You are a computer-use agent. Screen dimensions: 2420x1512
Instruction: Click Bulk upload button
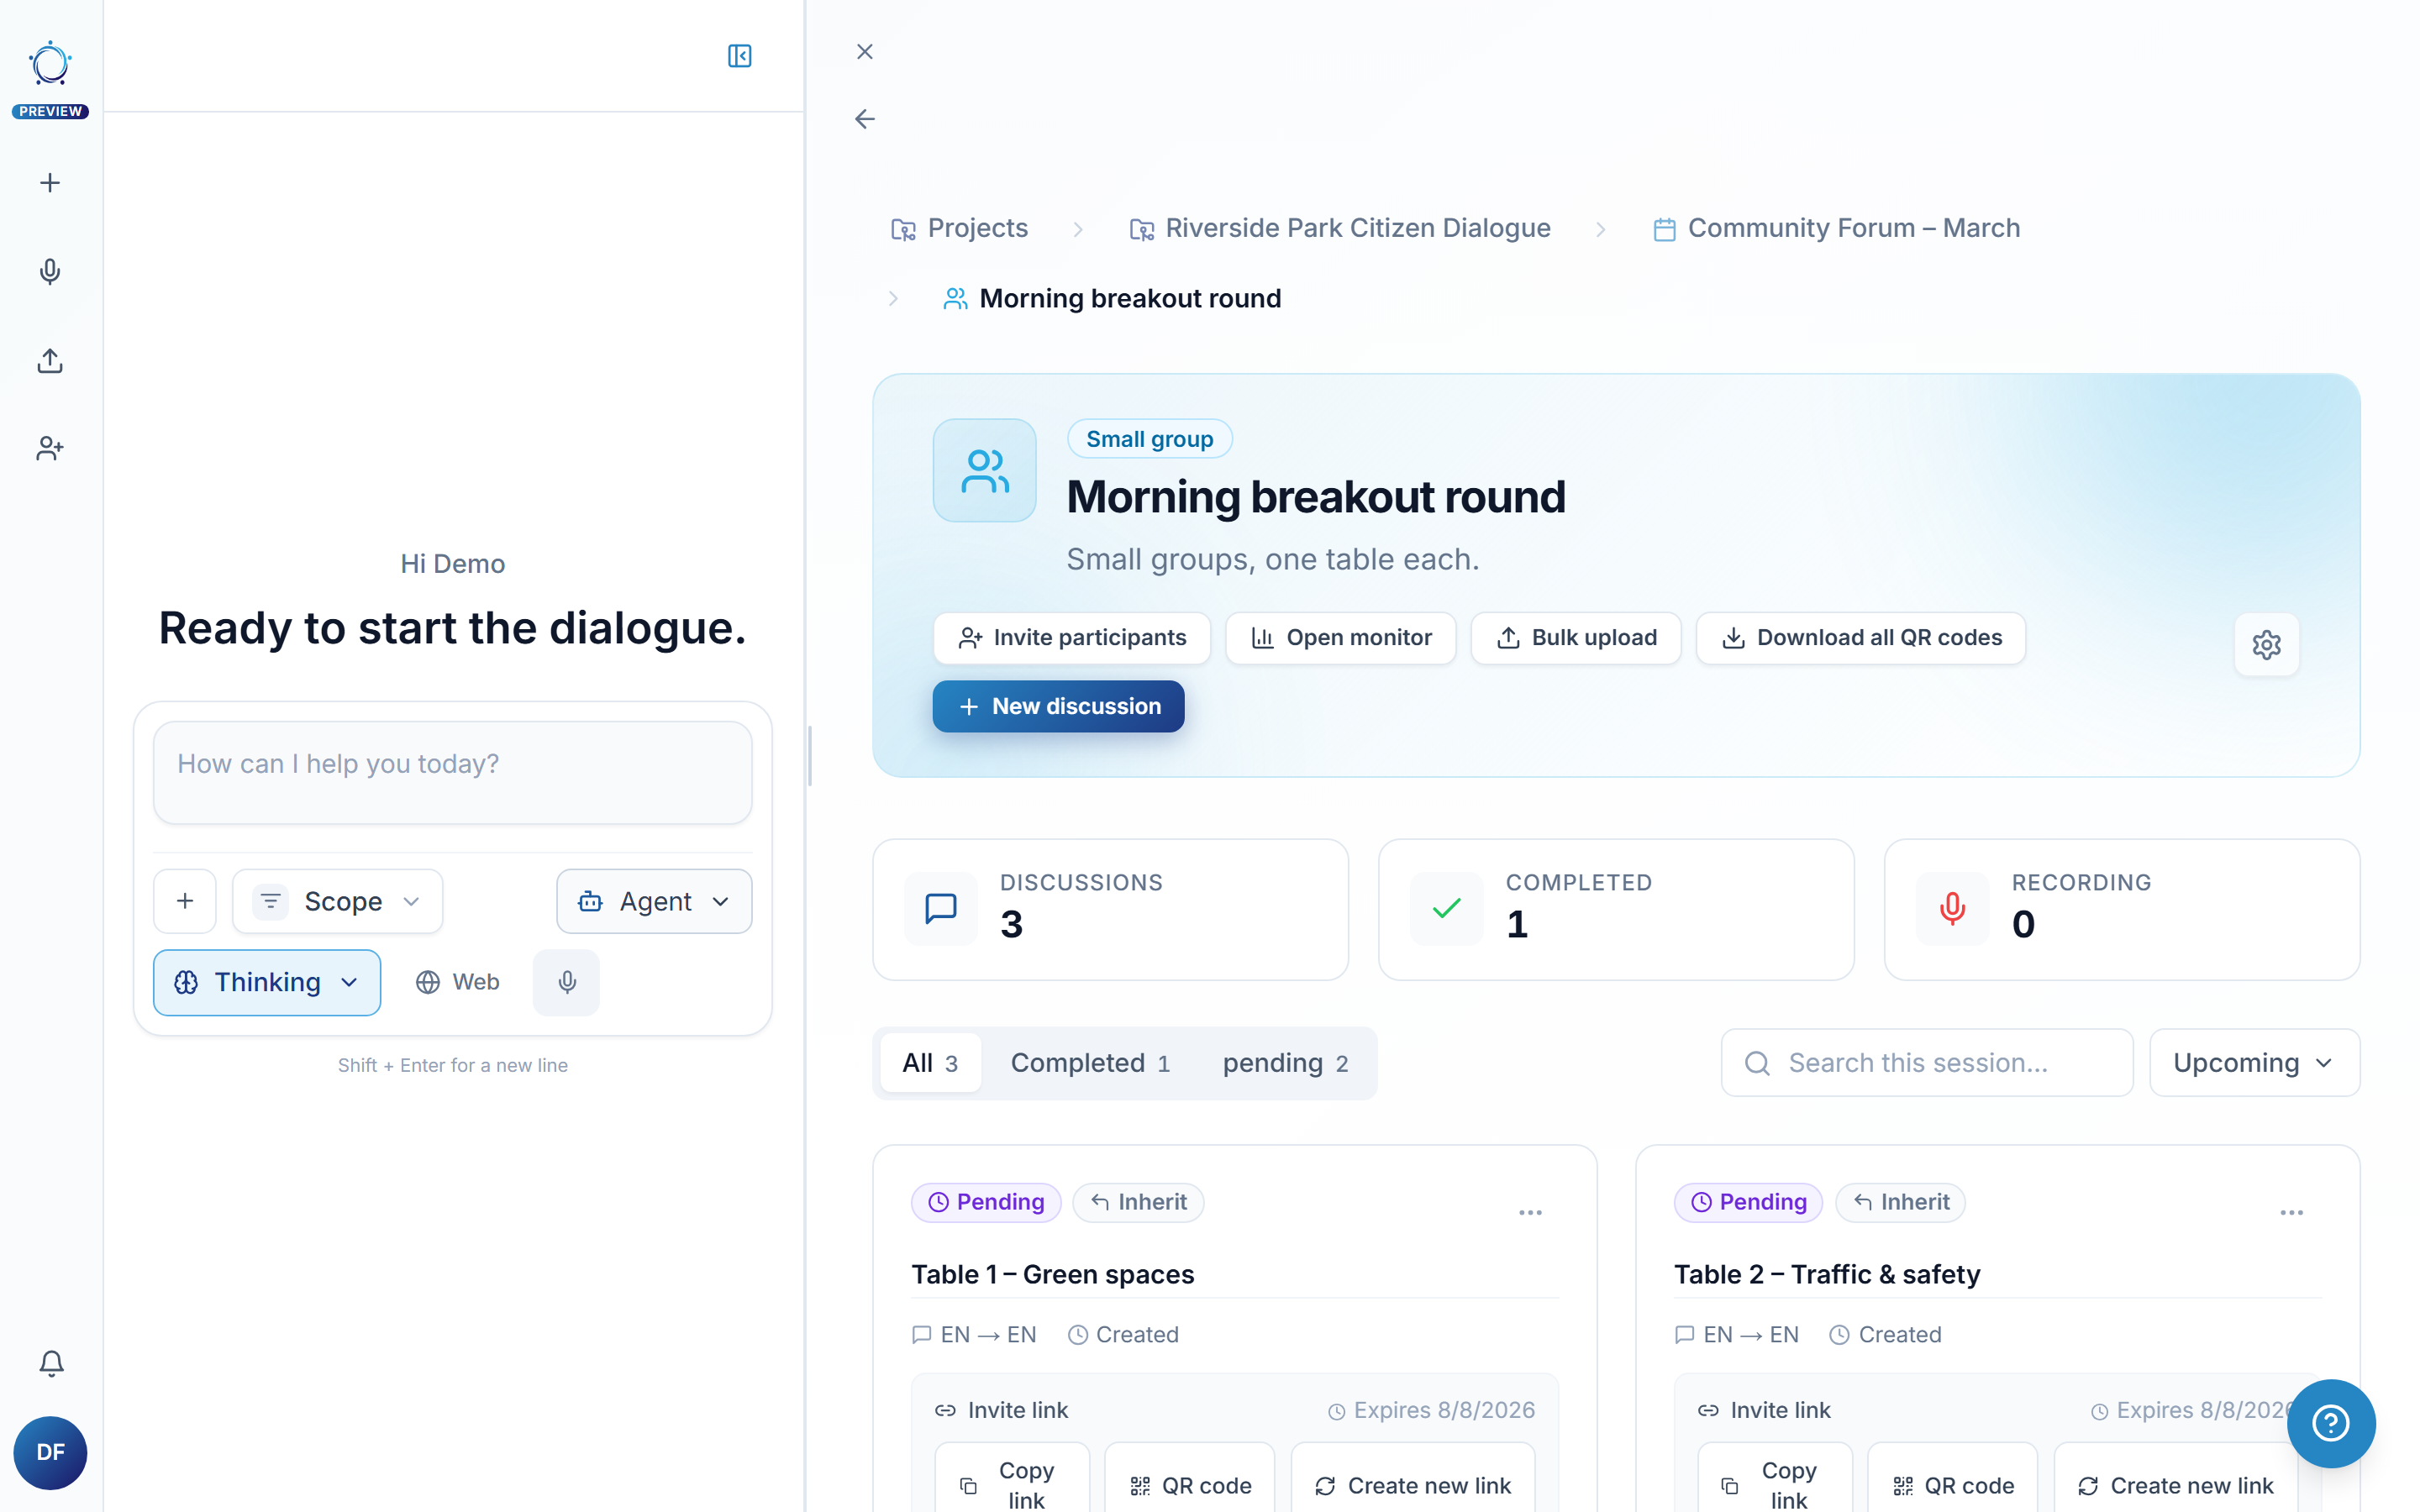(1576, 638)
